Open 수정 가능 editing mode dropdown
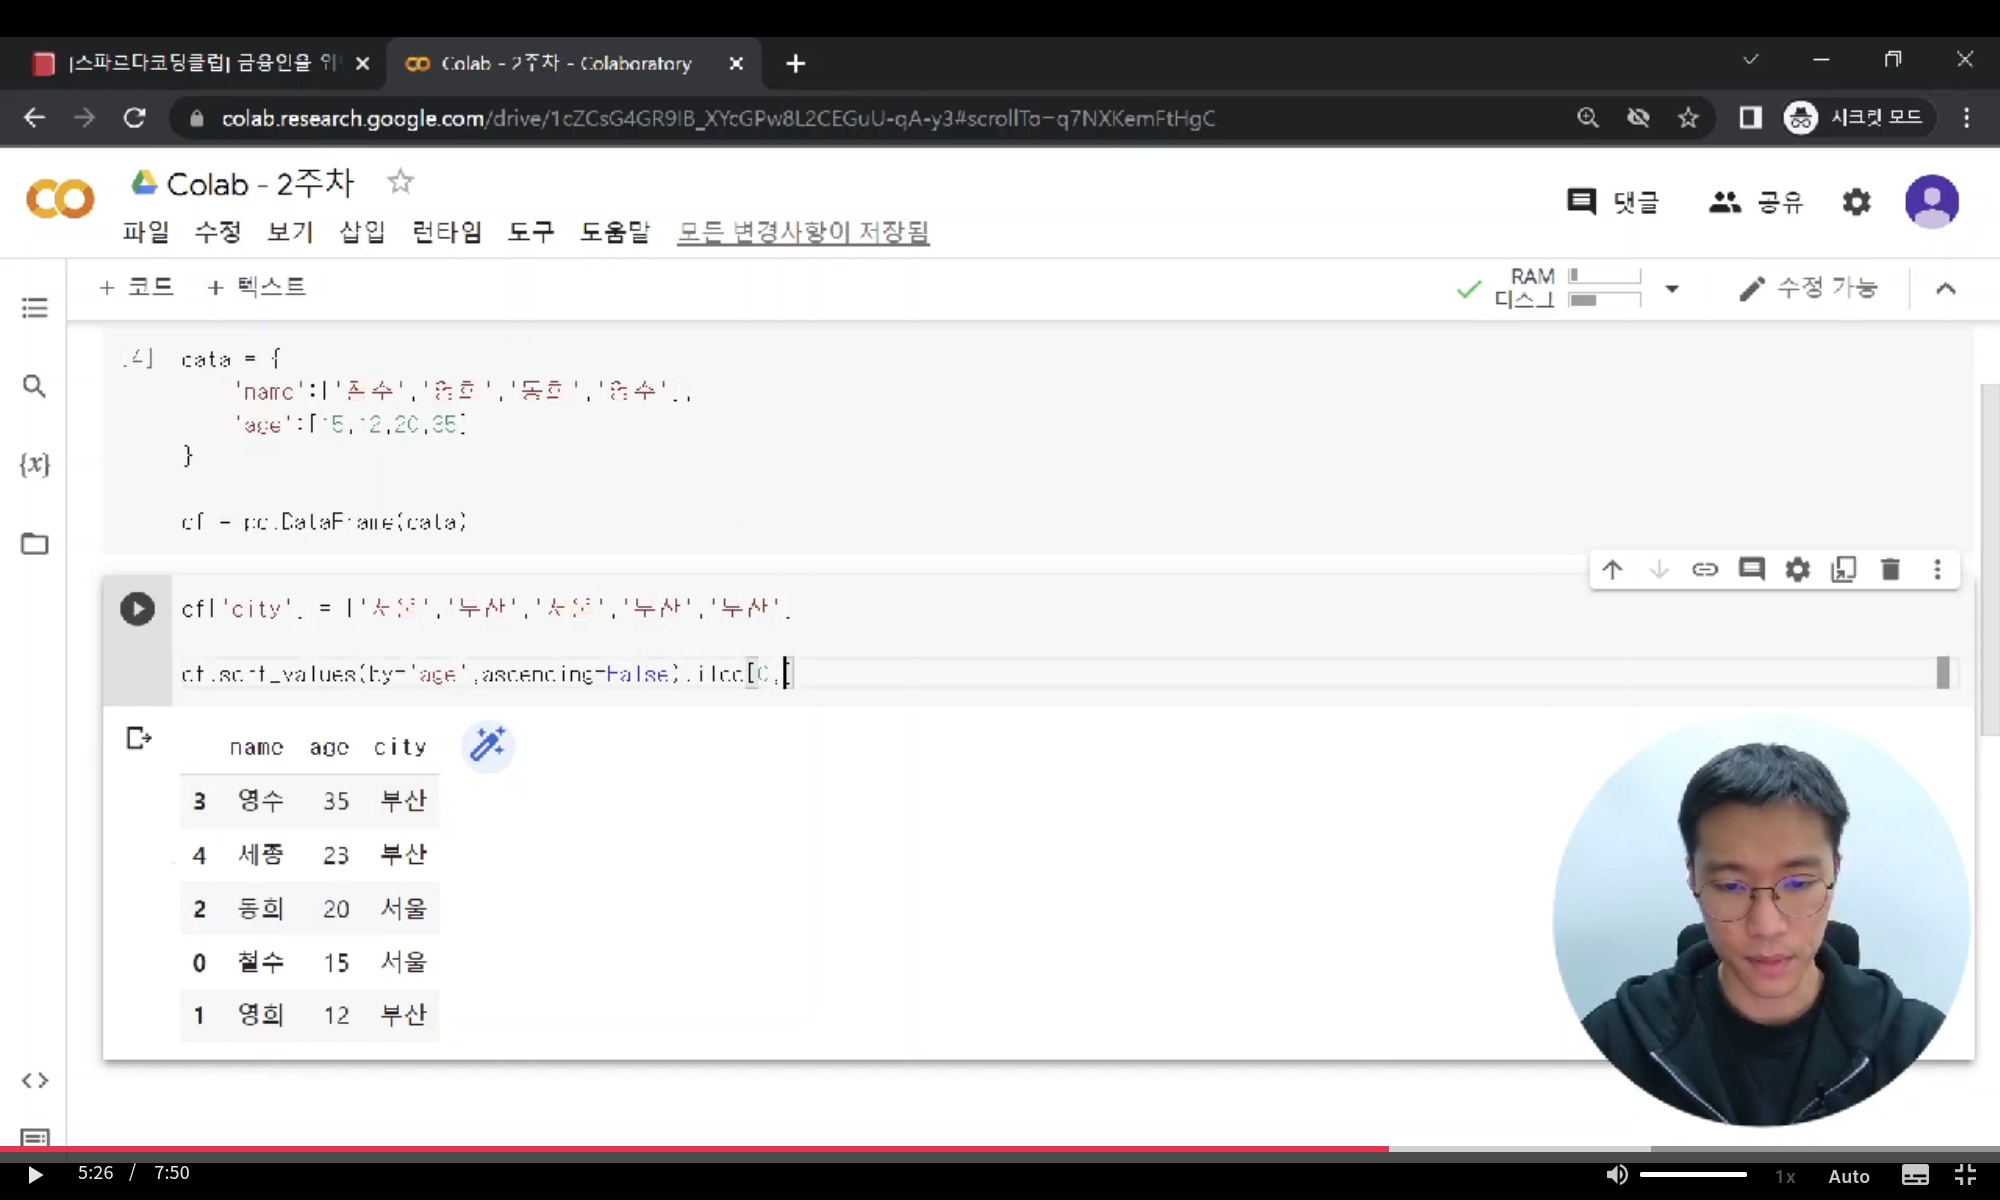 coord(1808,288)
